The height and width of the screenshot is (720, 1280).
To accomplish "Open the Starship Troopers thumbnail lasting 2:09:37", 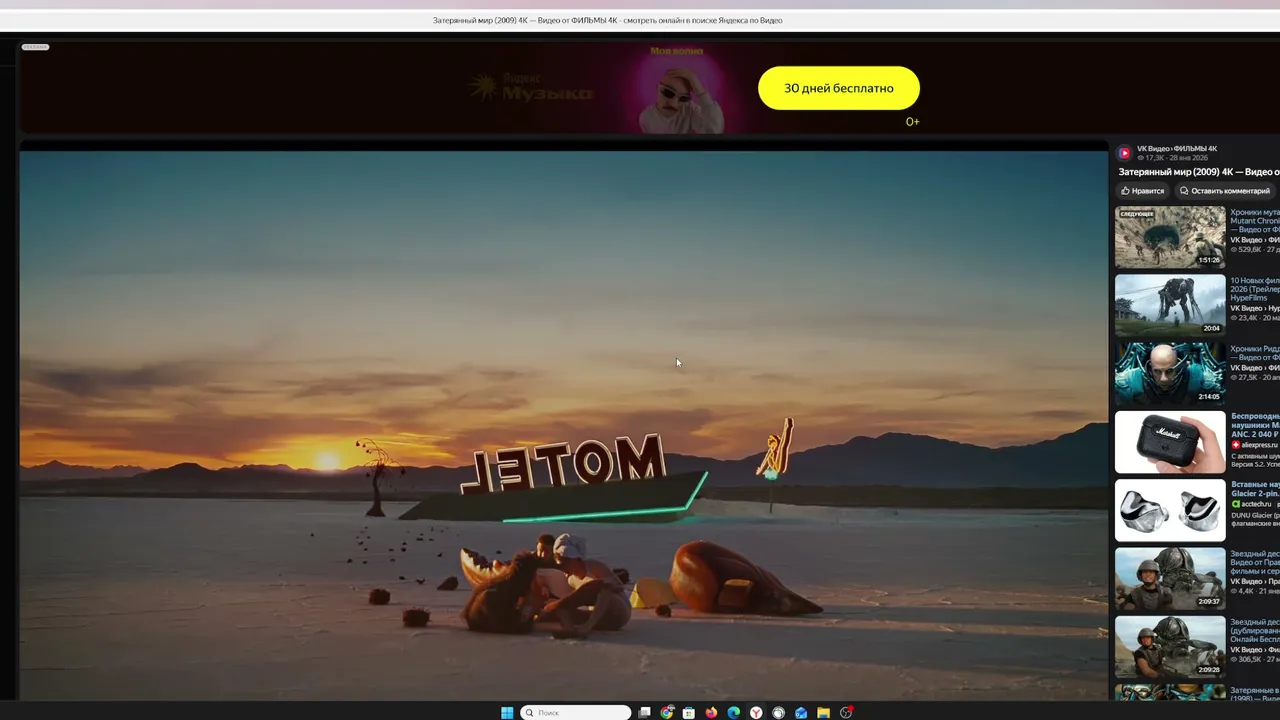I will click(1170, 578).
